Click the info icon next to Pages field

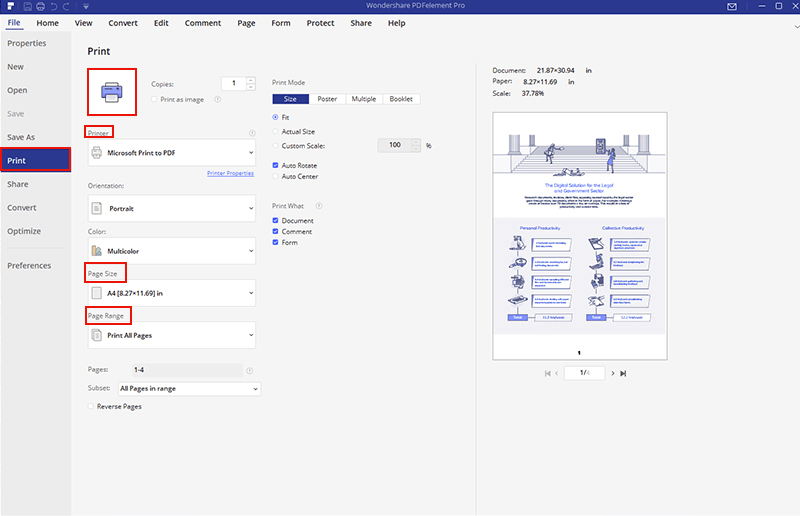point(249,370)
